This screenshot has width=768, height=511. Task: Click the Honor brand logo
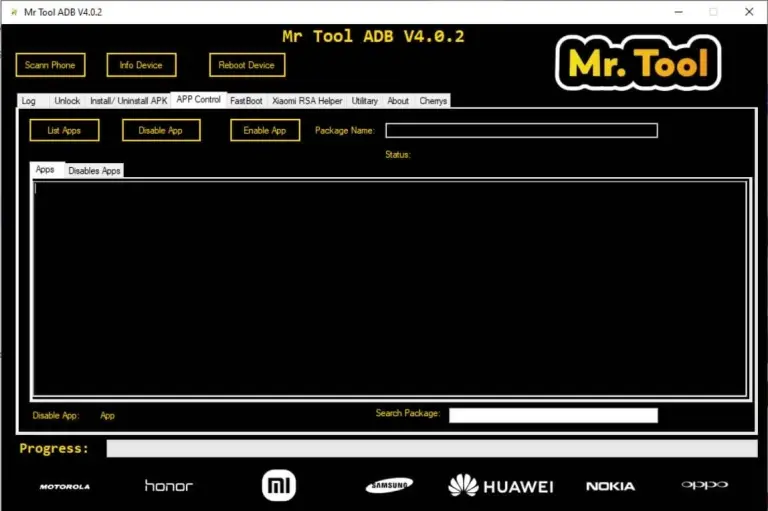coord(169,486)
